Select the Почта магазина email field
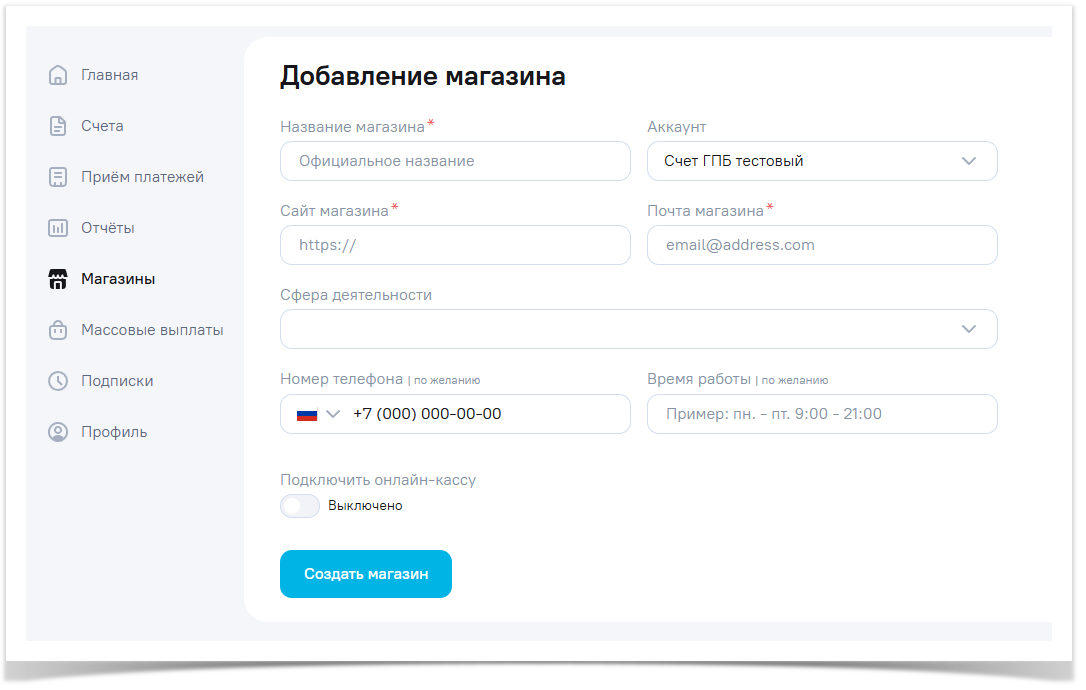This screenshot has width=1086, height=690. click(821, 245)
